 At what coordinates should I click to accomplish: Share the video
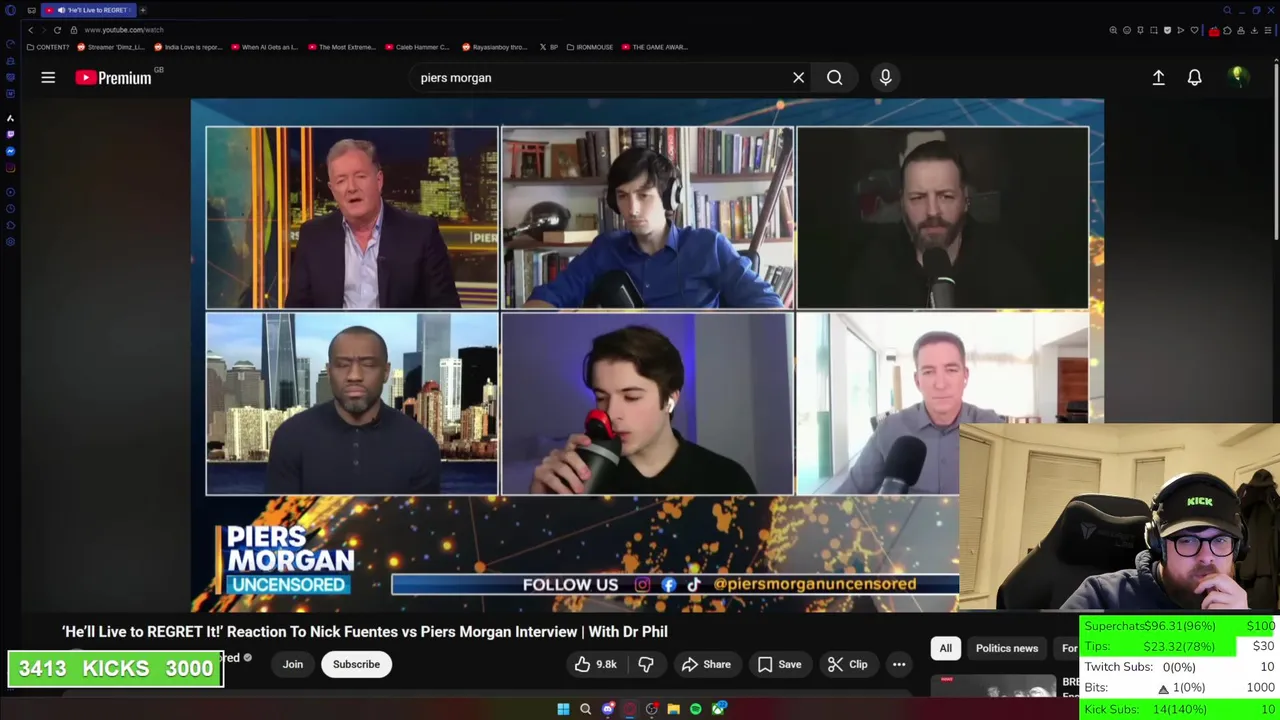coord(706,664)
